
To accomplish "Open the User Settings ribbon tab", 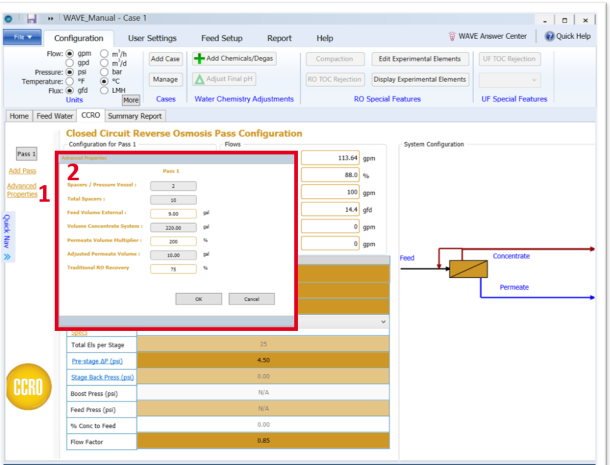I will (x=152, y=38).
